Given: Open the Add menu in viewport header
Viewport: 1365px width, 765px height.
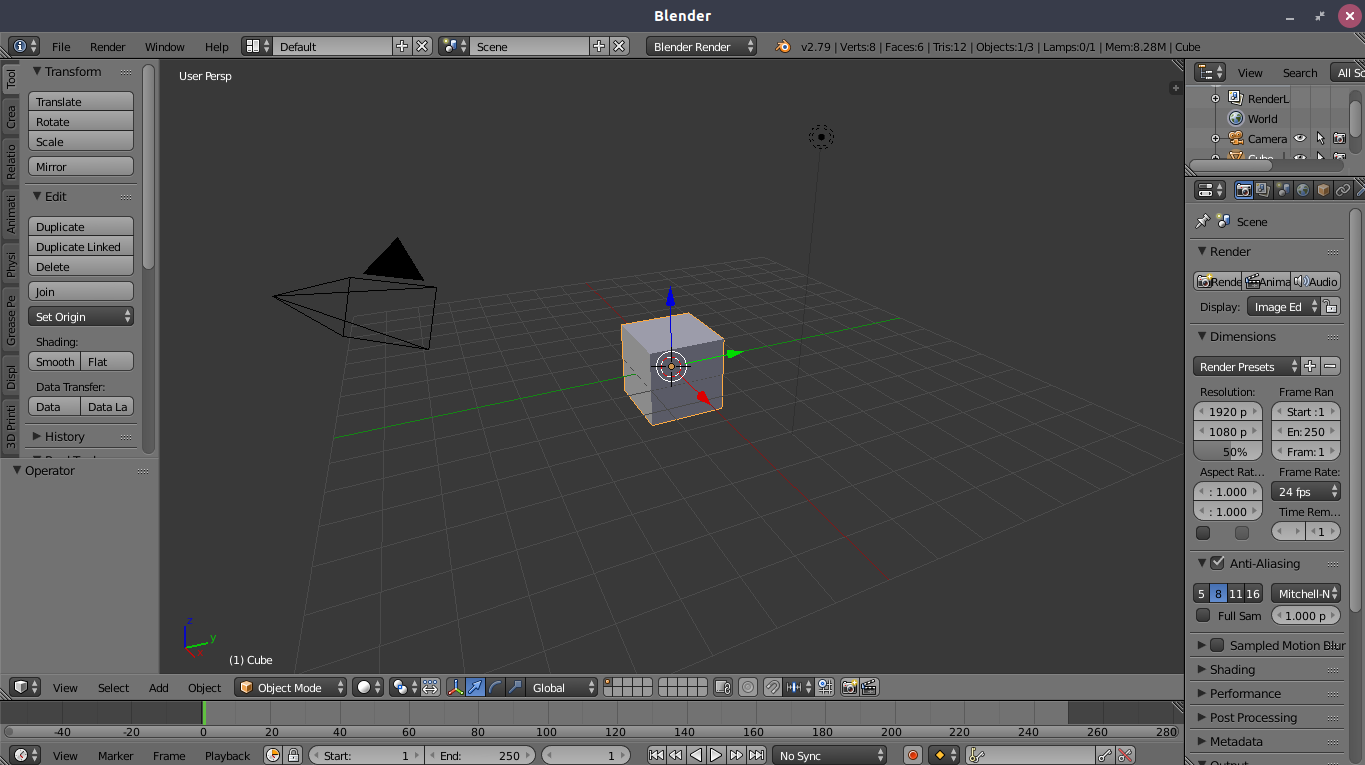Looking at the screenshot, I should (x=159, y=687).
